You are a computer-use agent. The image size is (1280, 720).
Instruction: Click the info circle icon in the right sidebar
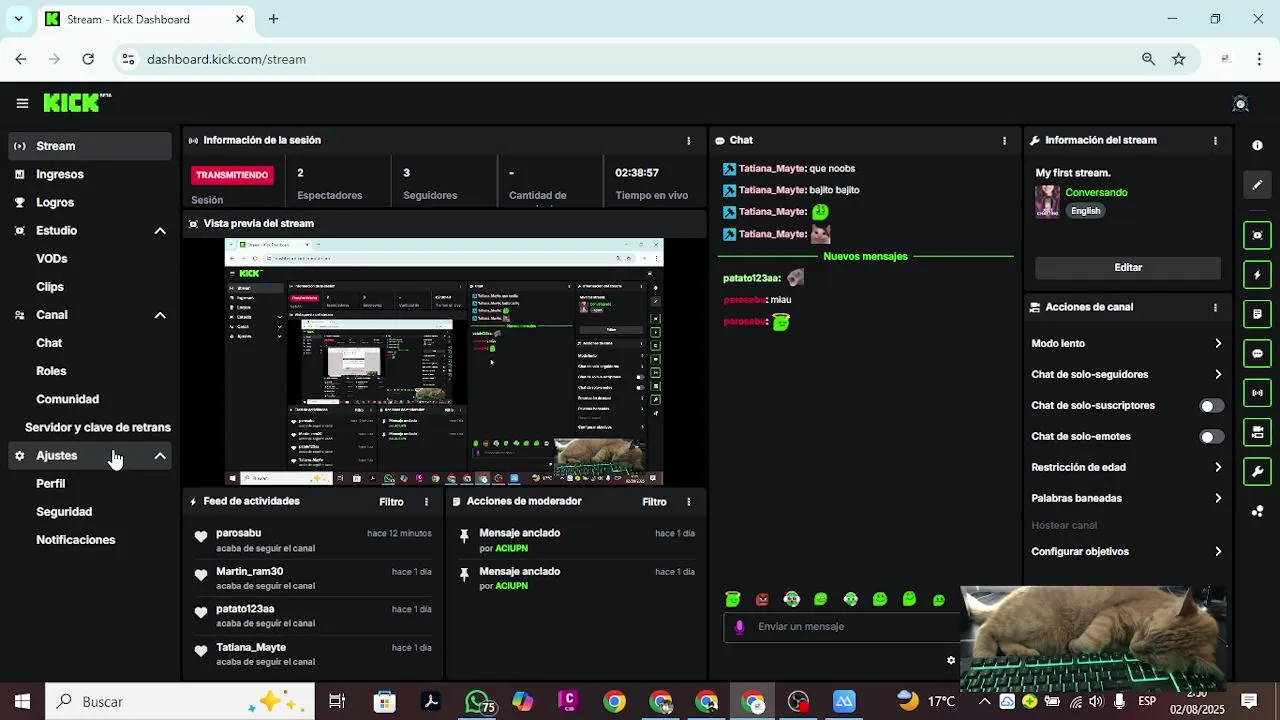click(x=1257, y=145)
